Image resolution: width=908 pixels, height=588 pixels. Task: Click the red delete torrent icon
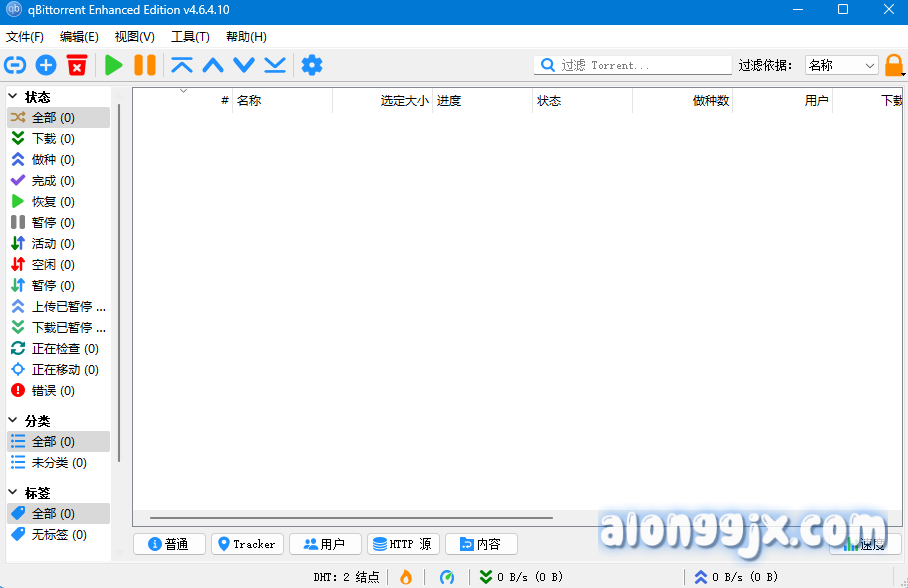(x=77, y=65)
